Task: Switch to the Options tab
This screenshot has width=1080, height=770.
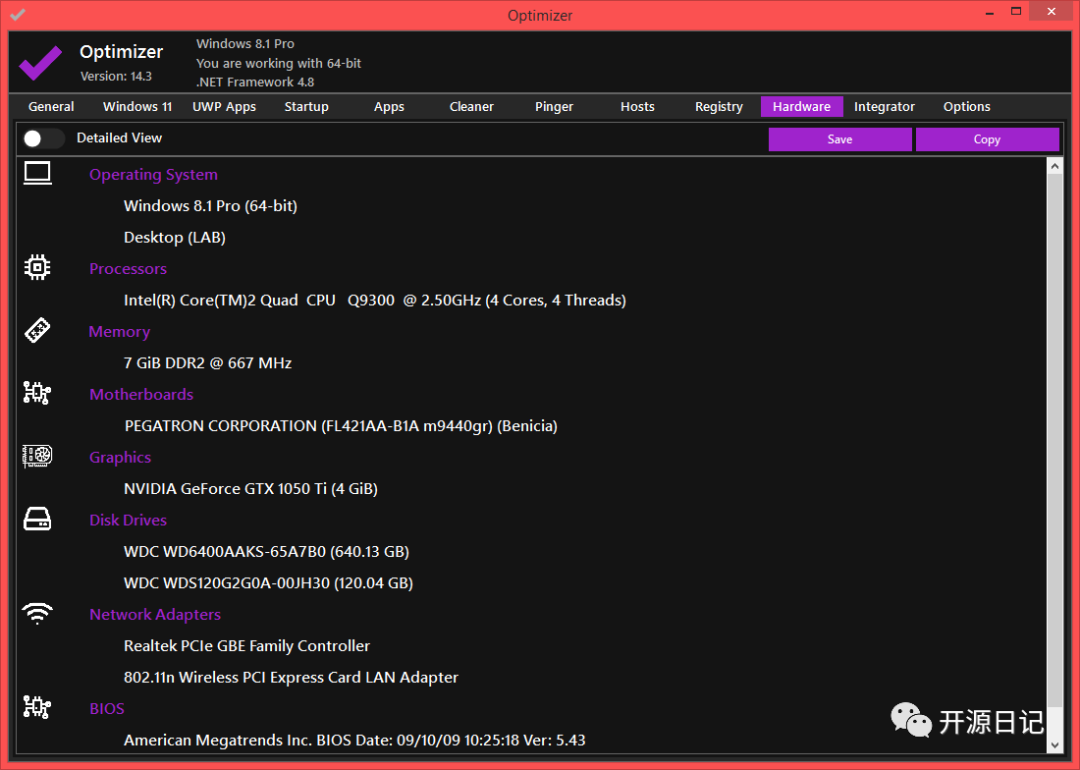Action: (967, 107)
